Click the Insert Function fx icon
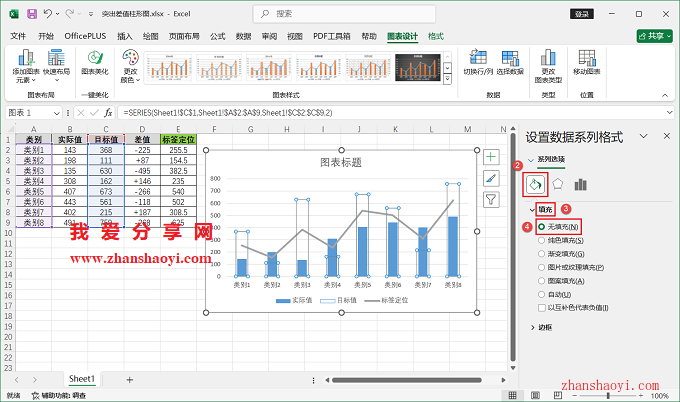 click(x=108, y=113)
